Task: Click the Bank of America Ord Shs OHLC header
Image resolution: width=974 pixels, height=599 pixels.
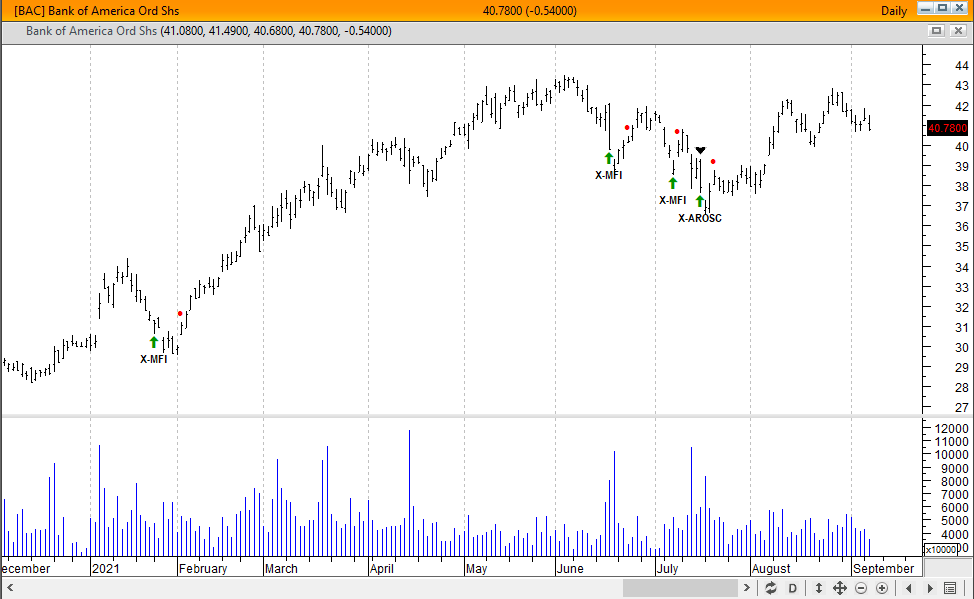Action: (209, 30)
